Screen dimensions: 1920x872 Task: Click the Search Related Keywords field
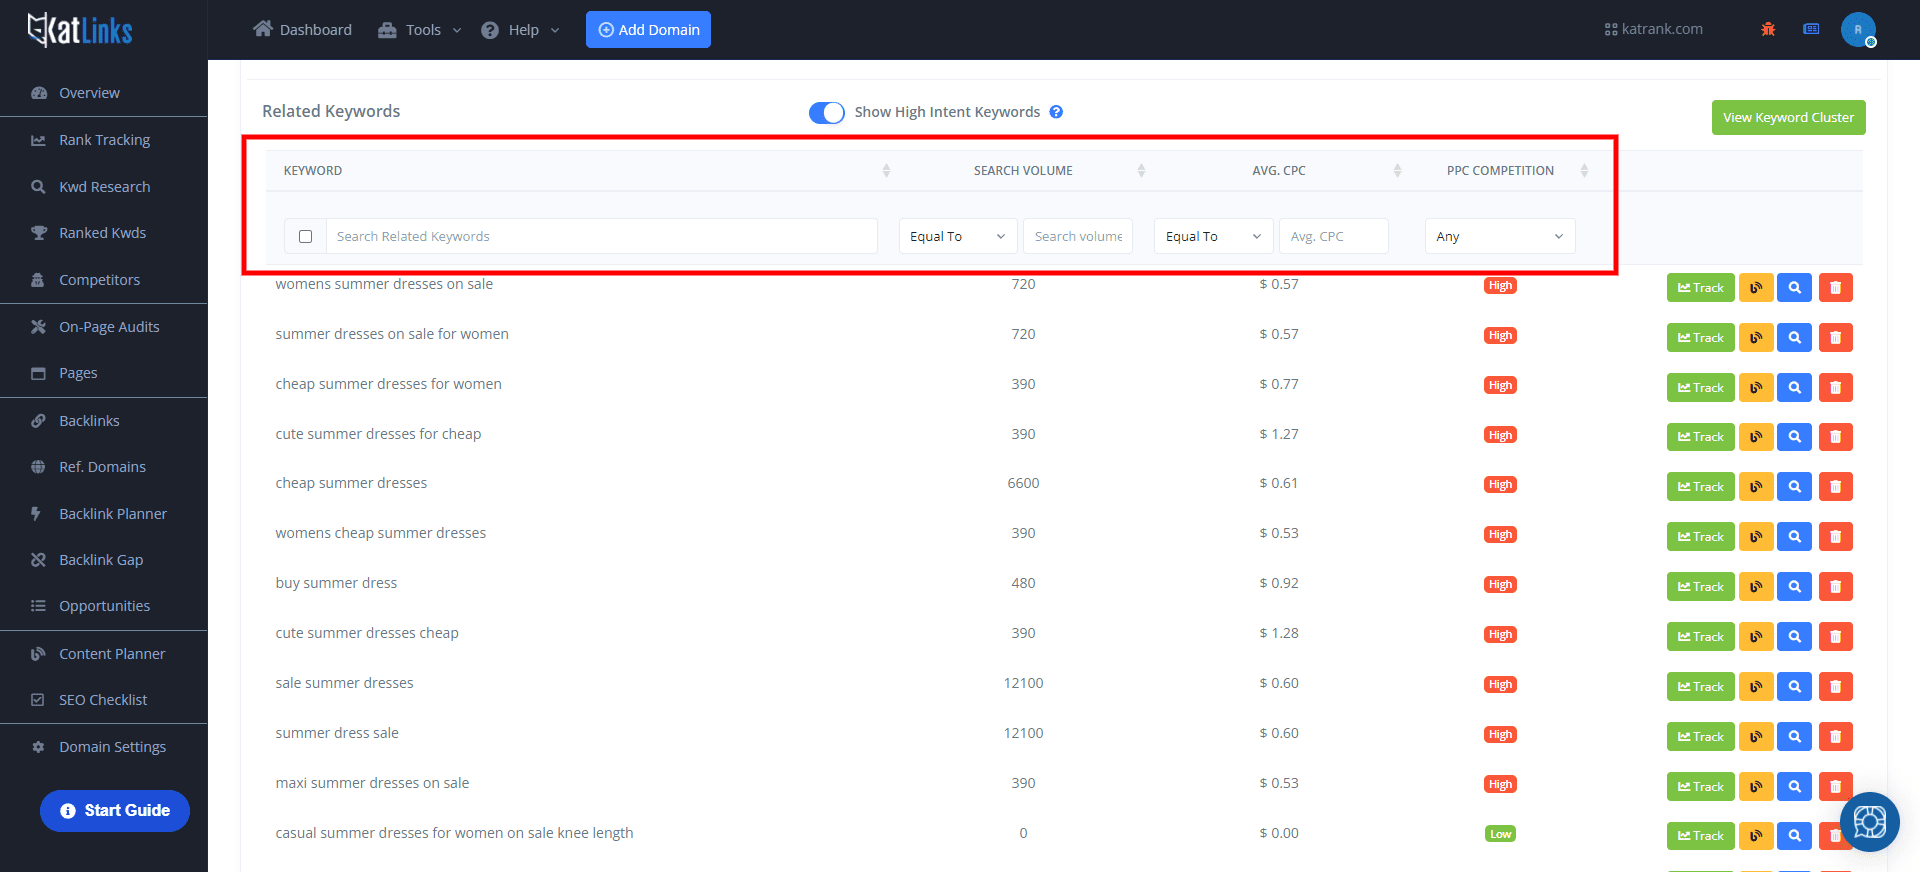tap(601, 236)
